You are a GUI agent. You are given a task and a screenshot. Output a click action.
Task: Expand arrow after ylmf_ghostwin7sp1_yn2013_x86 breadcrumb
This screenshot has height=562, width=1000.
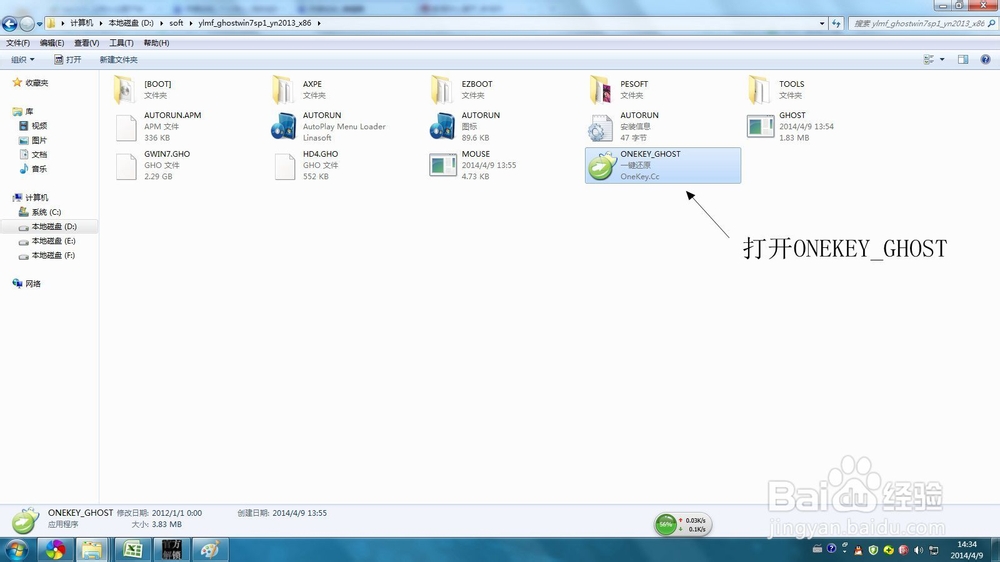319,23
